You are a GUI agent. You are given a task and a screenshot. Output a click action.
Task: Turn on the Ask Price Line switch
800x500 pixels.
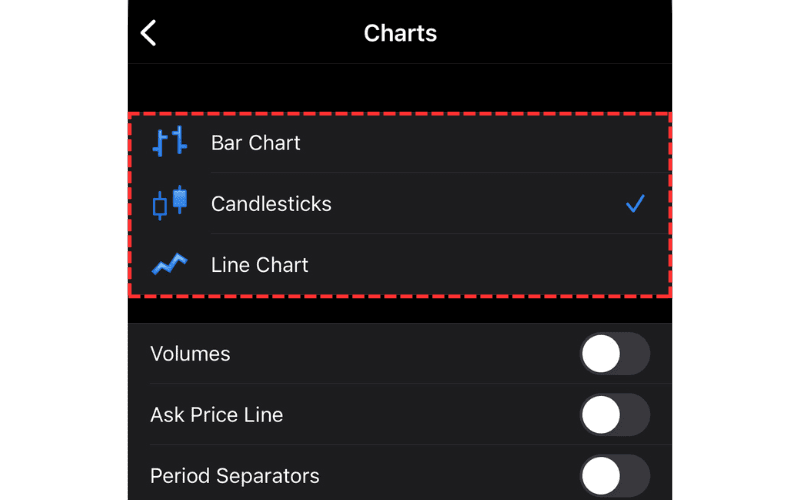(x=614, y=415)
